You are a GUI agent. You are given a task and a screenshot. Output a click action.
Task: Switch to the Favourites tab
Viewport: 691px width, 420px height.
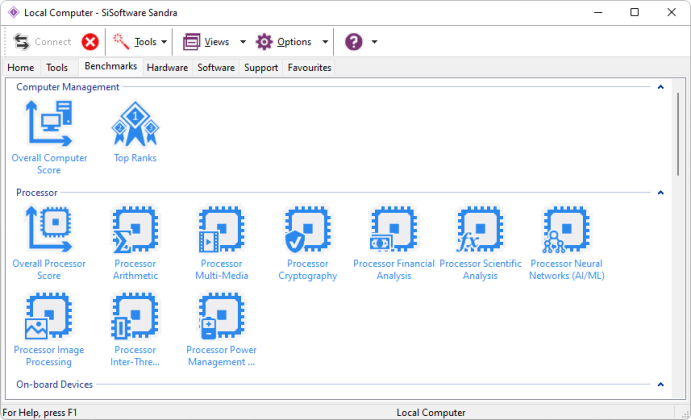point(309,67)
